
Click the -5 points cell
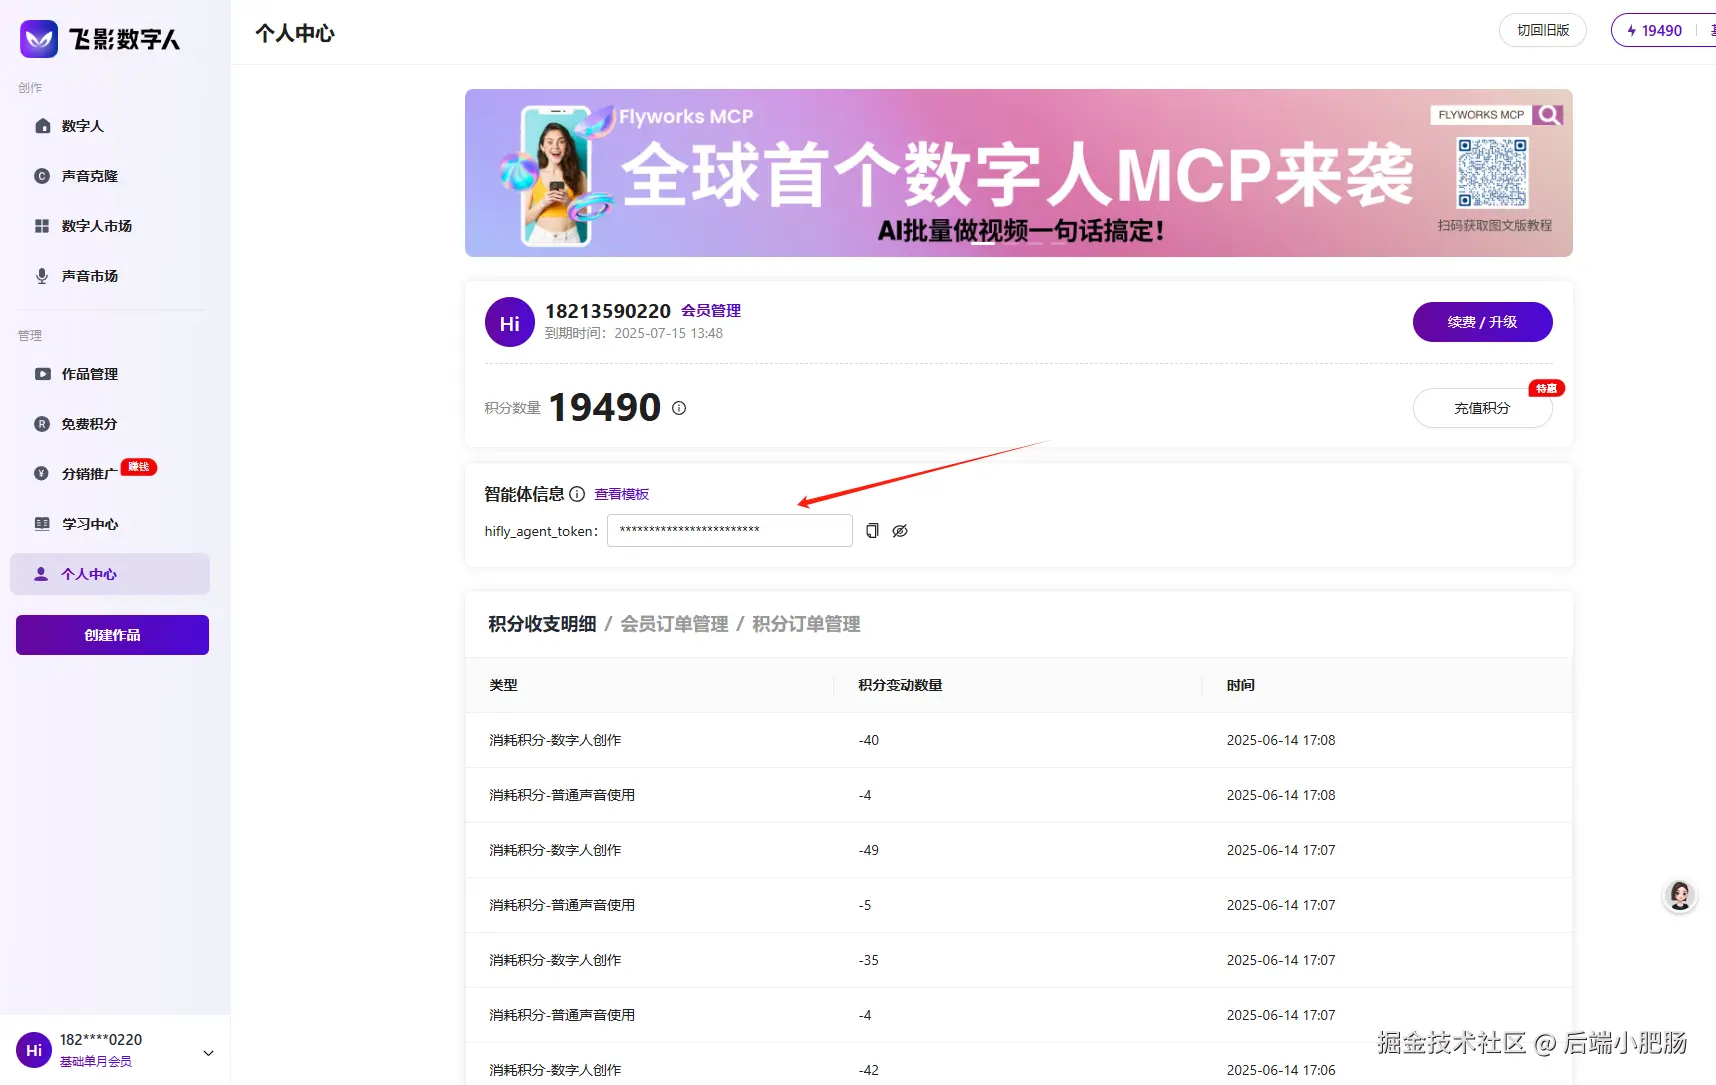(865, 905)
